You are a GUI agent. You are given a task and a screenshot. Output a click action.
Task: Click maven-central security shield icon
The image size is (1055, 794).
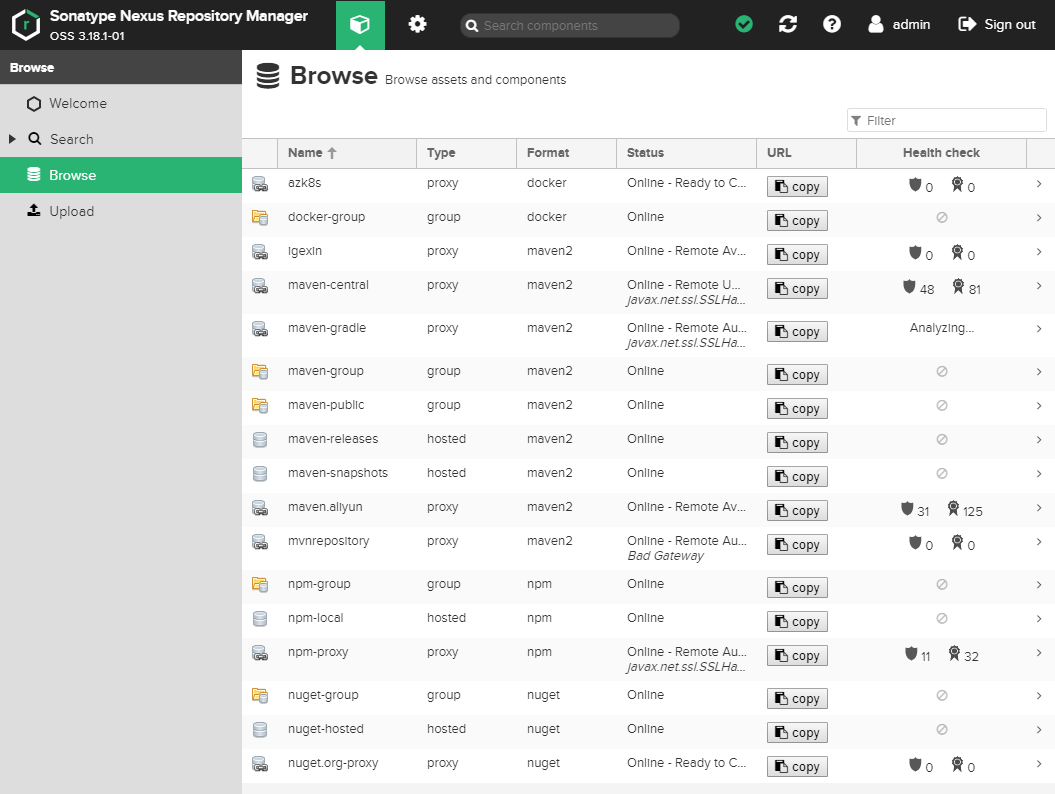click(x=909, y=287)
